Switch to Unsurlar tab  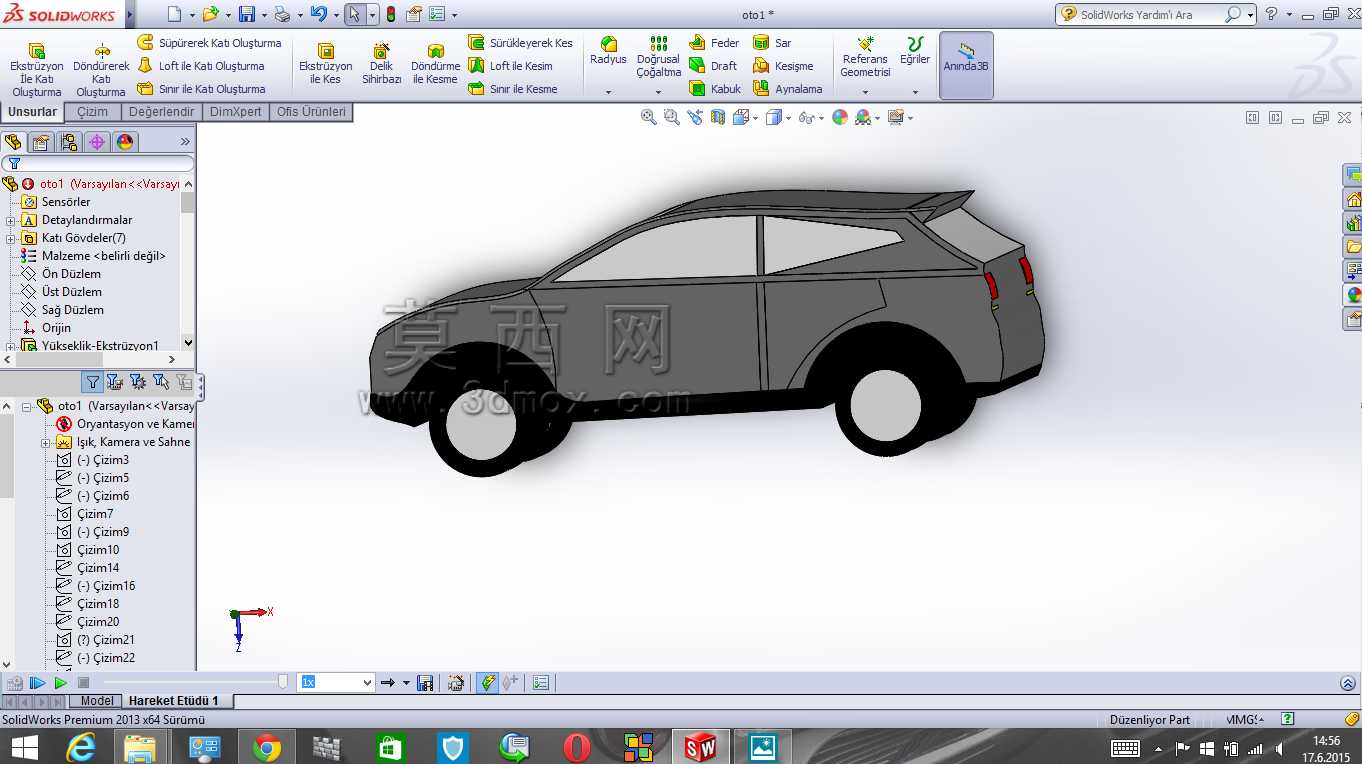[x=33, y=112]
